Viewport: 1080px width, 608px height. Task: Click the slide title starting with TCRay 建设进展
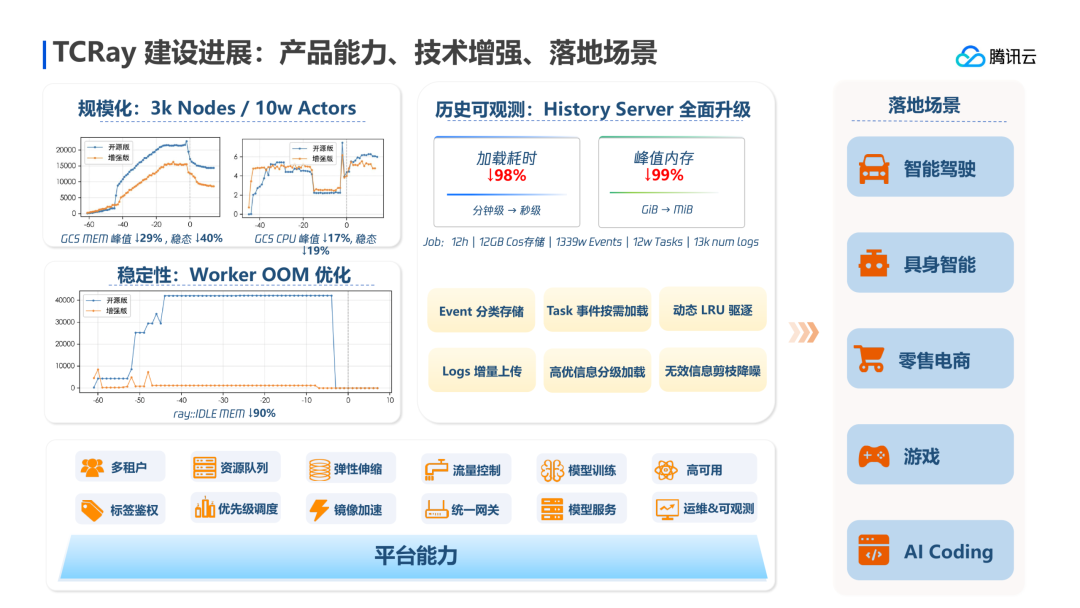click(355, 53)
